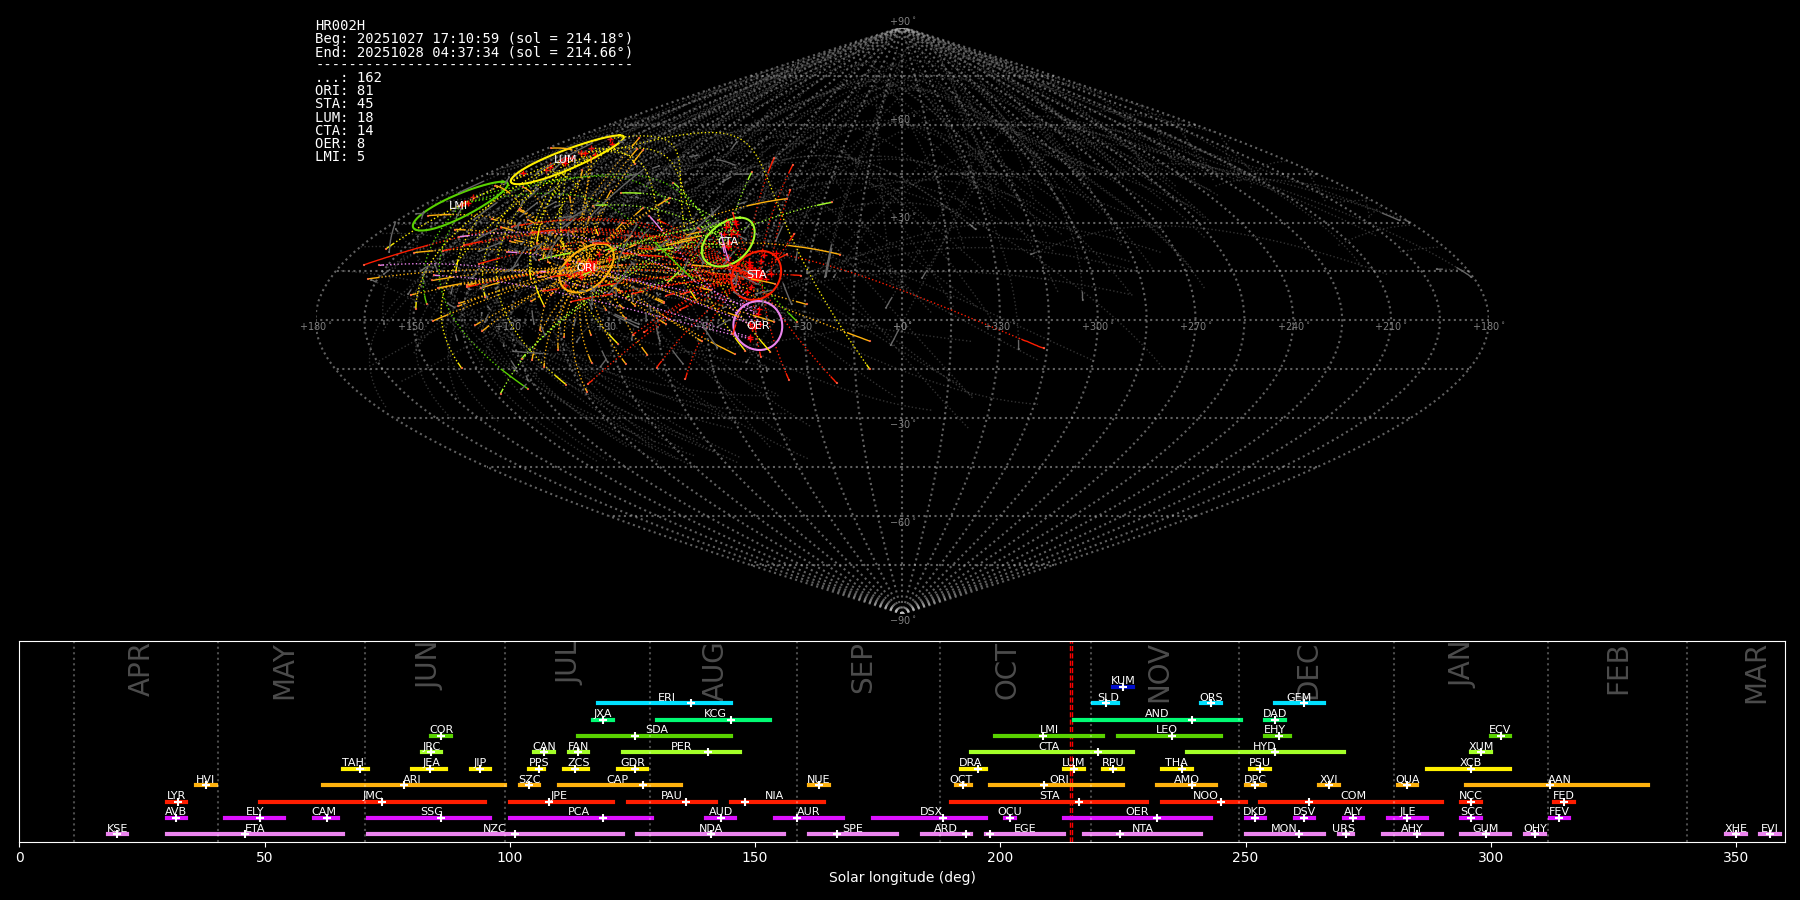Click the 'OER: 8' count in the legend

(x=340, y=144)
